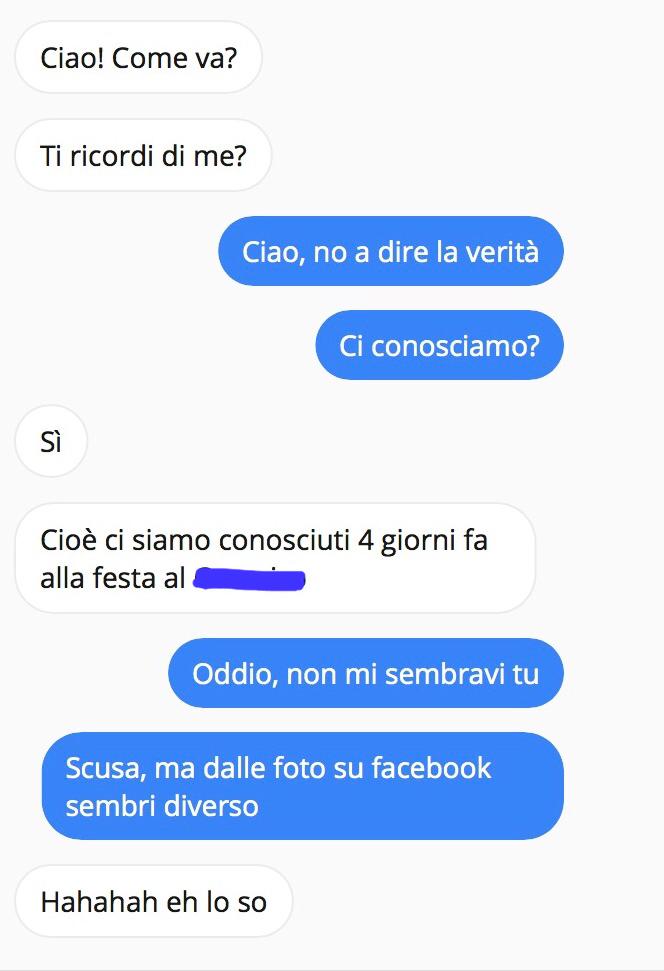Select the 'Hahahah eh lo so' reply

tap(154, 901)
